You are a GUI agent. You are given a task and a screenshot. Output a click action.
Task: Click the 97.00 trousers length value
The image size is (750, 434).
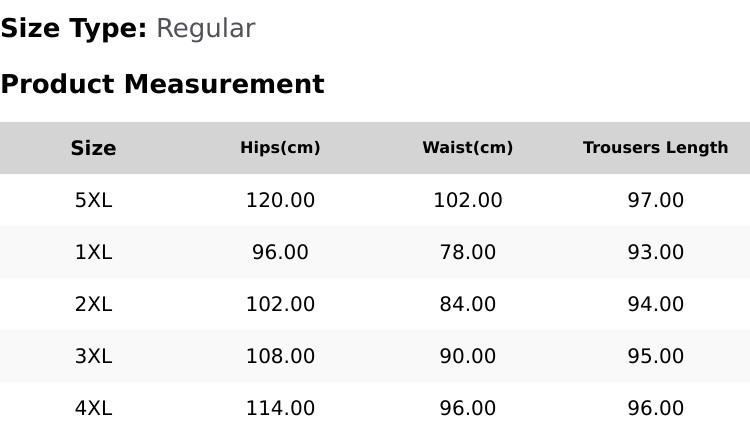click(x=655, y=200)
